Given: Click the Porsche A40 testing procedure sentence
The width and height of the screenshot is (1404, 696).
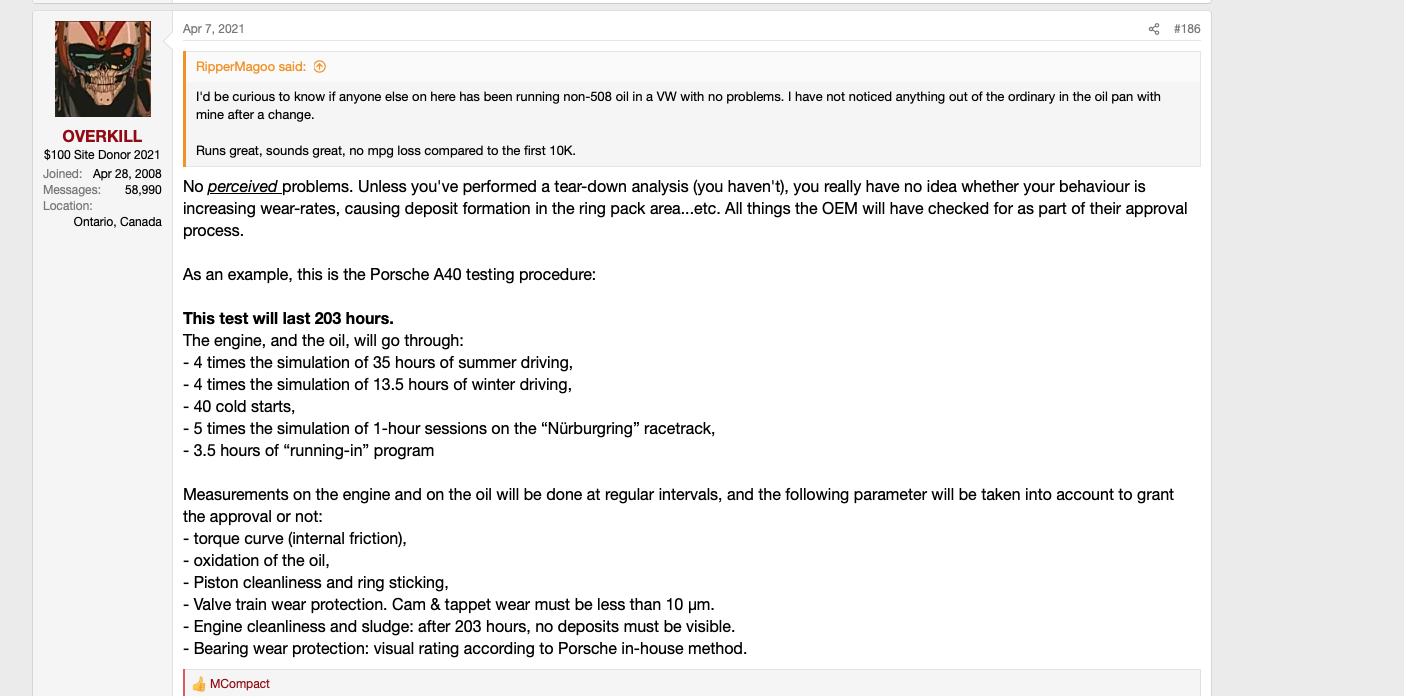Looking at the screenshot, I should pos(390,275).
